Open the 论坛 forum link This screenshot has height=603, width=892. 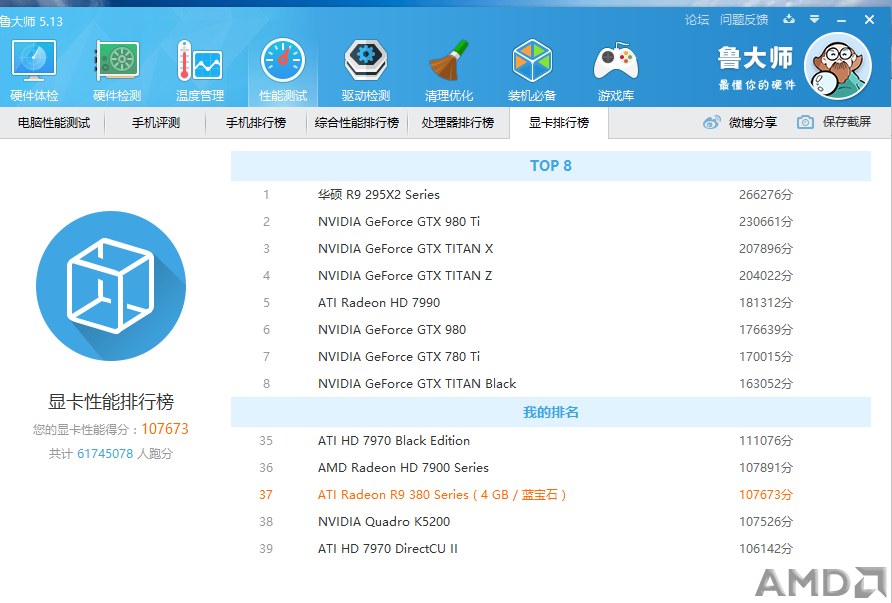(x=697, y=20)
